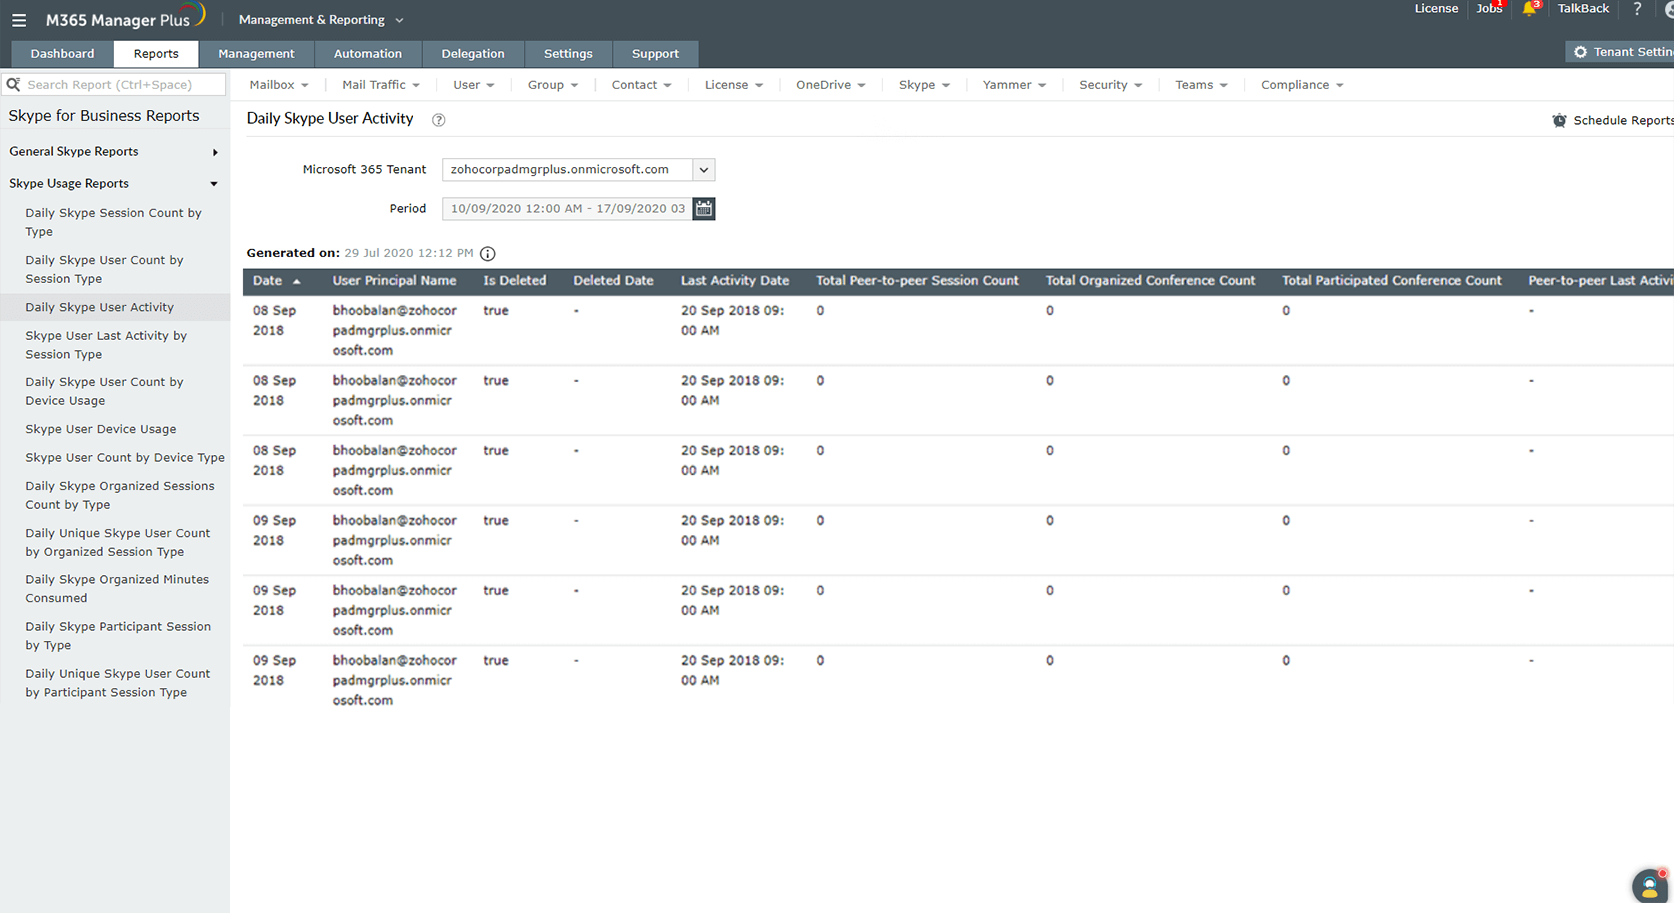Switch to the Dashboard tab
The height and width of the screenshot is (913, 1674).
[x=61, y=53]
